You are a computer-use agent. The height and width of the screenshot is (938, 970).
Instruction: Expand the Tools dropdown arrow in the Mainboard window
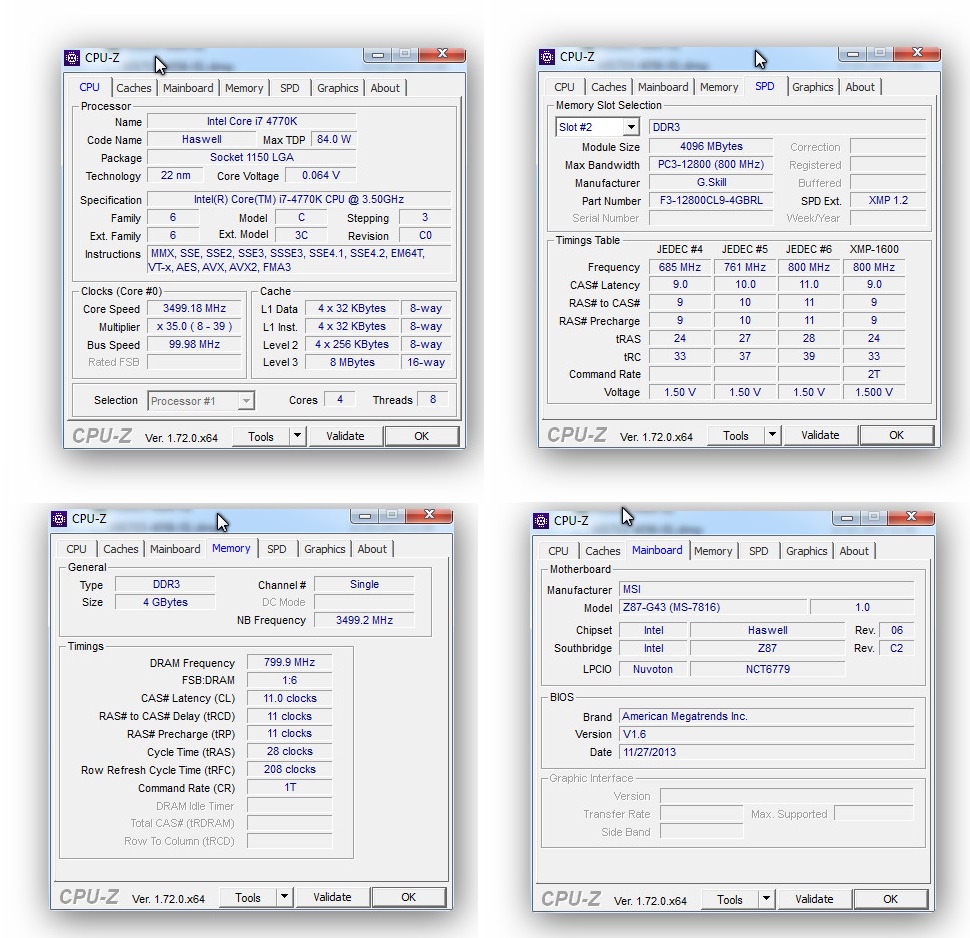click(x=766, y=899)
